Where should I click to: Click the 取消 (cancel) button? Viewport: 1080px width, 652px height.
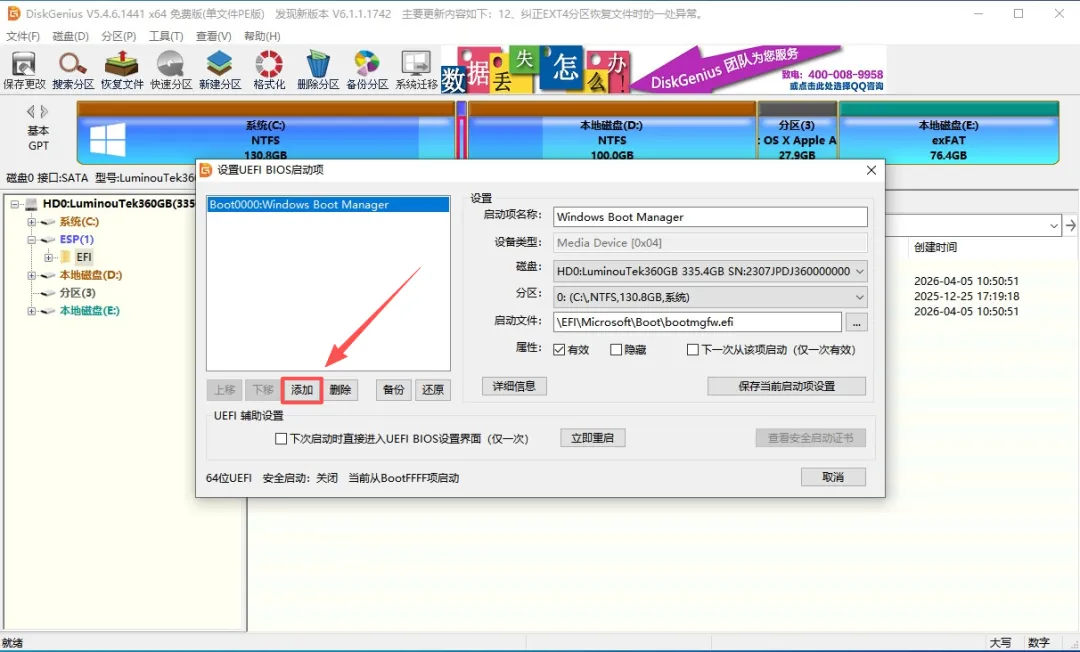click(x=833, y=477)
